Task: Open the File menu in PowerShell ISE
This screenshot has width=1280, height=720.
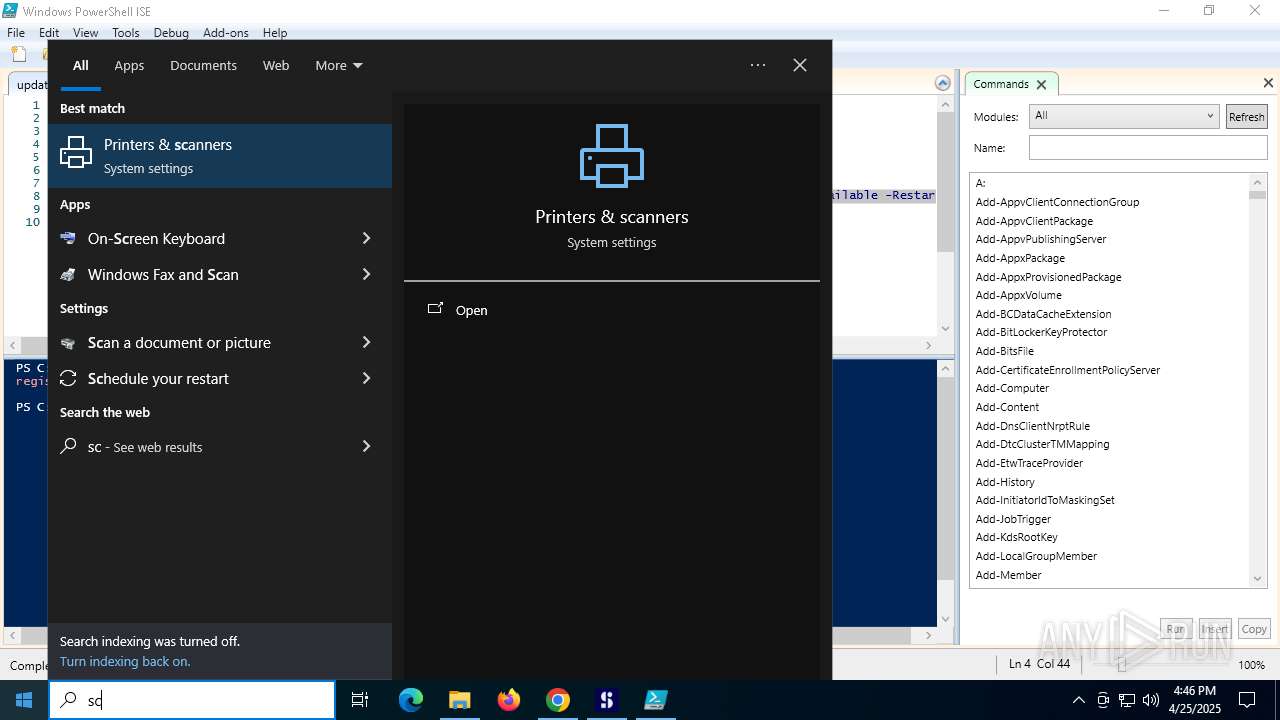Action: pyautogui.click(x=16, y=32)
